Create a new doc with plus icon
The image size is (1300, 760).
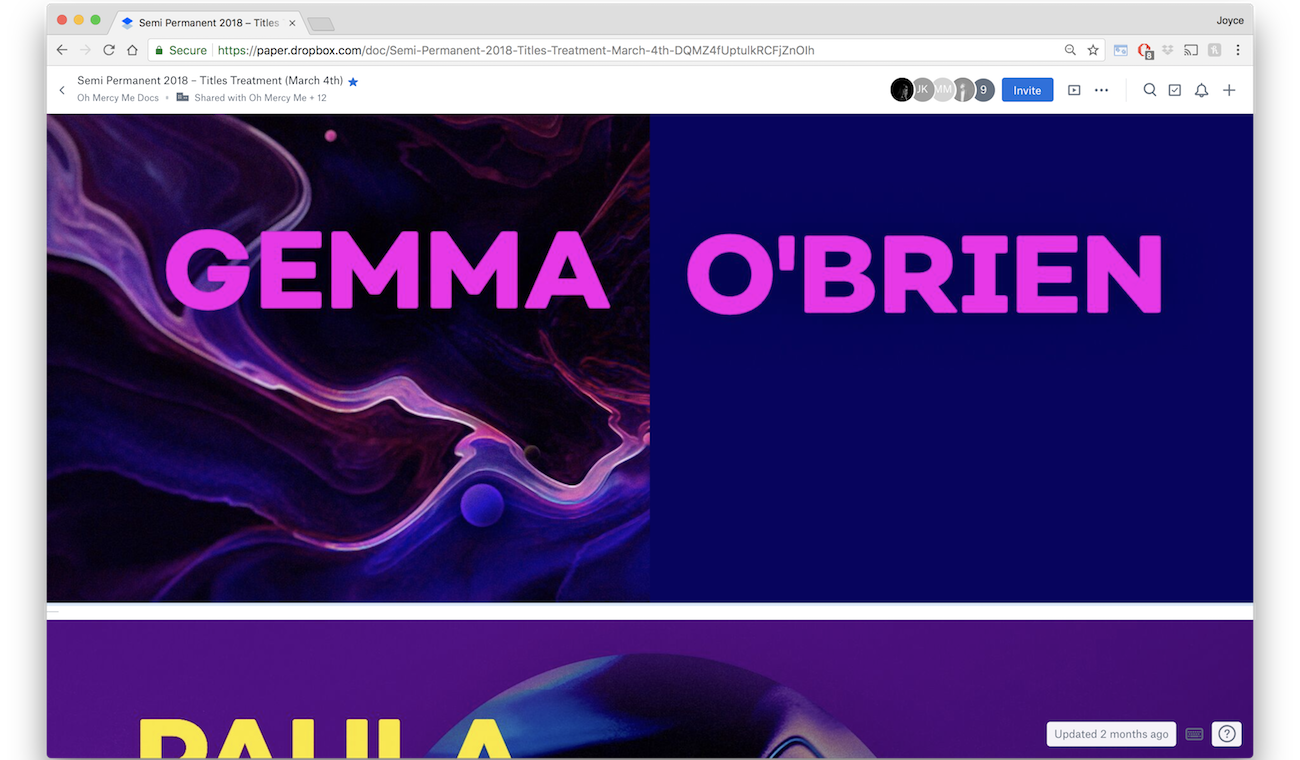tap(1229, 90)
